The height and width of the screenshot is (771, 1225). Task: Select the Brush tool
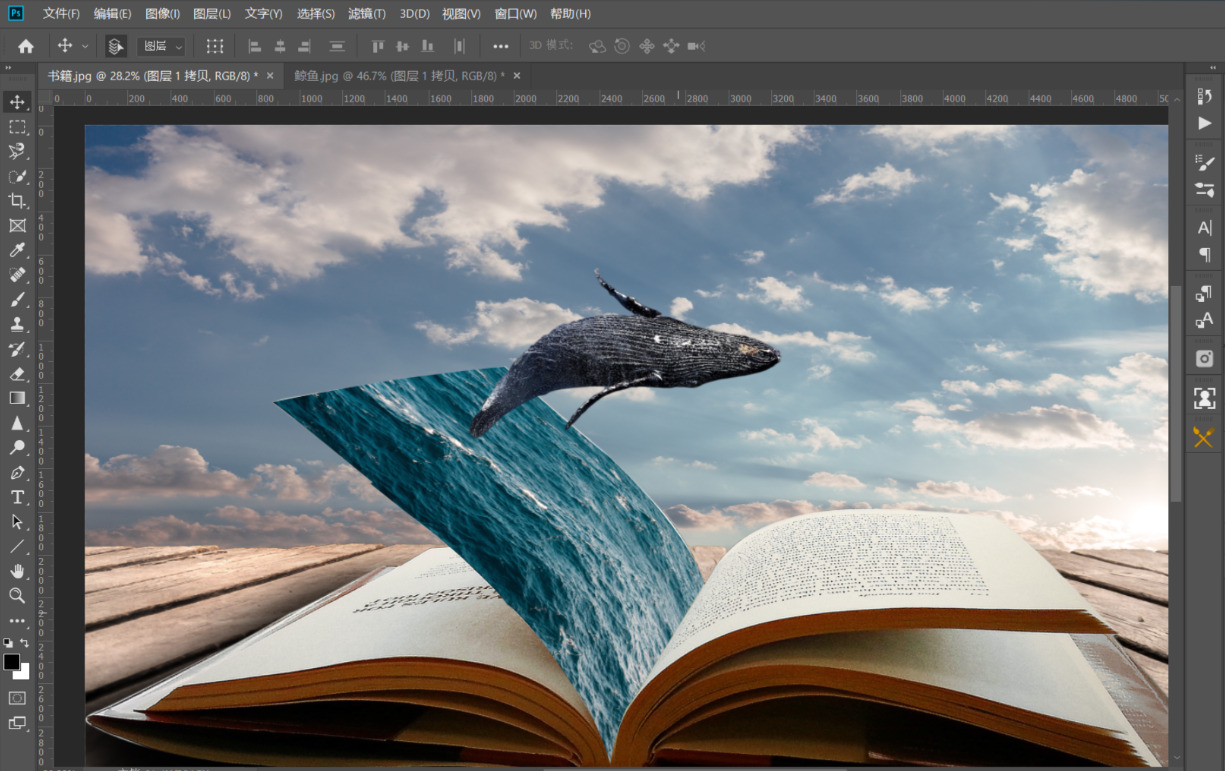click(x=17, y=299)
